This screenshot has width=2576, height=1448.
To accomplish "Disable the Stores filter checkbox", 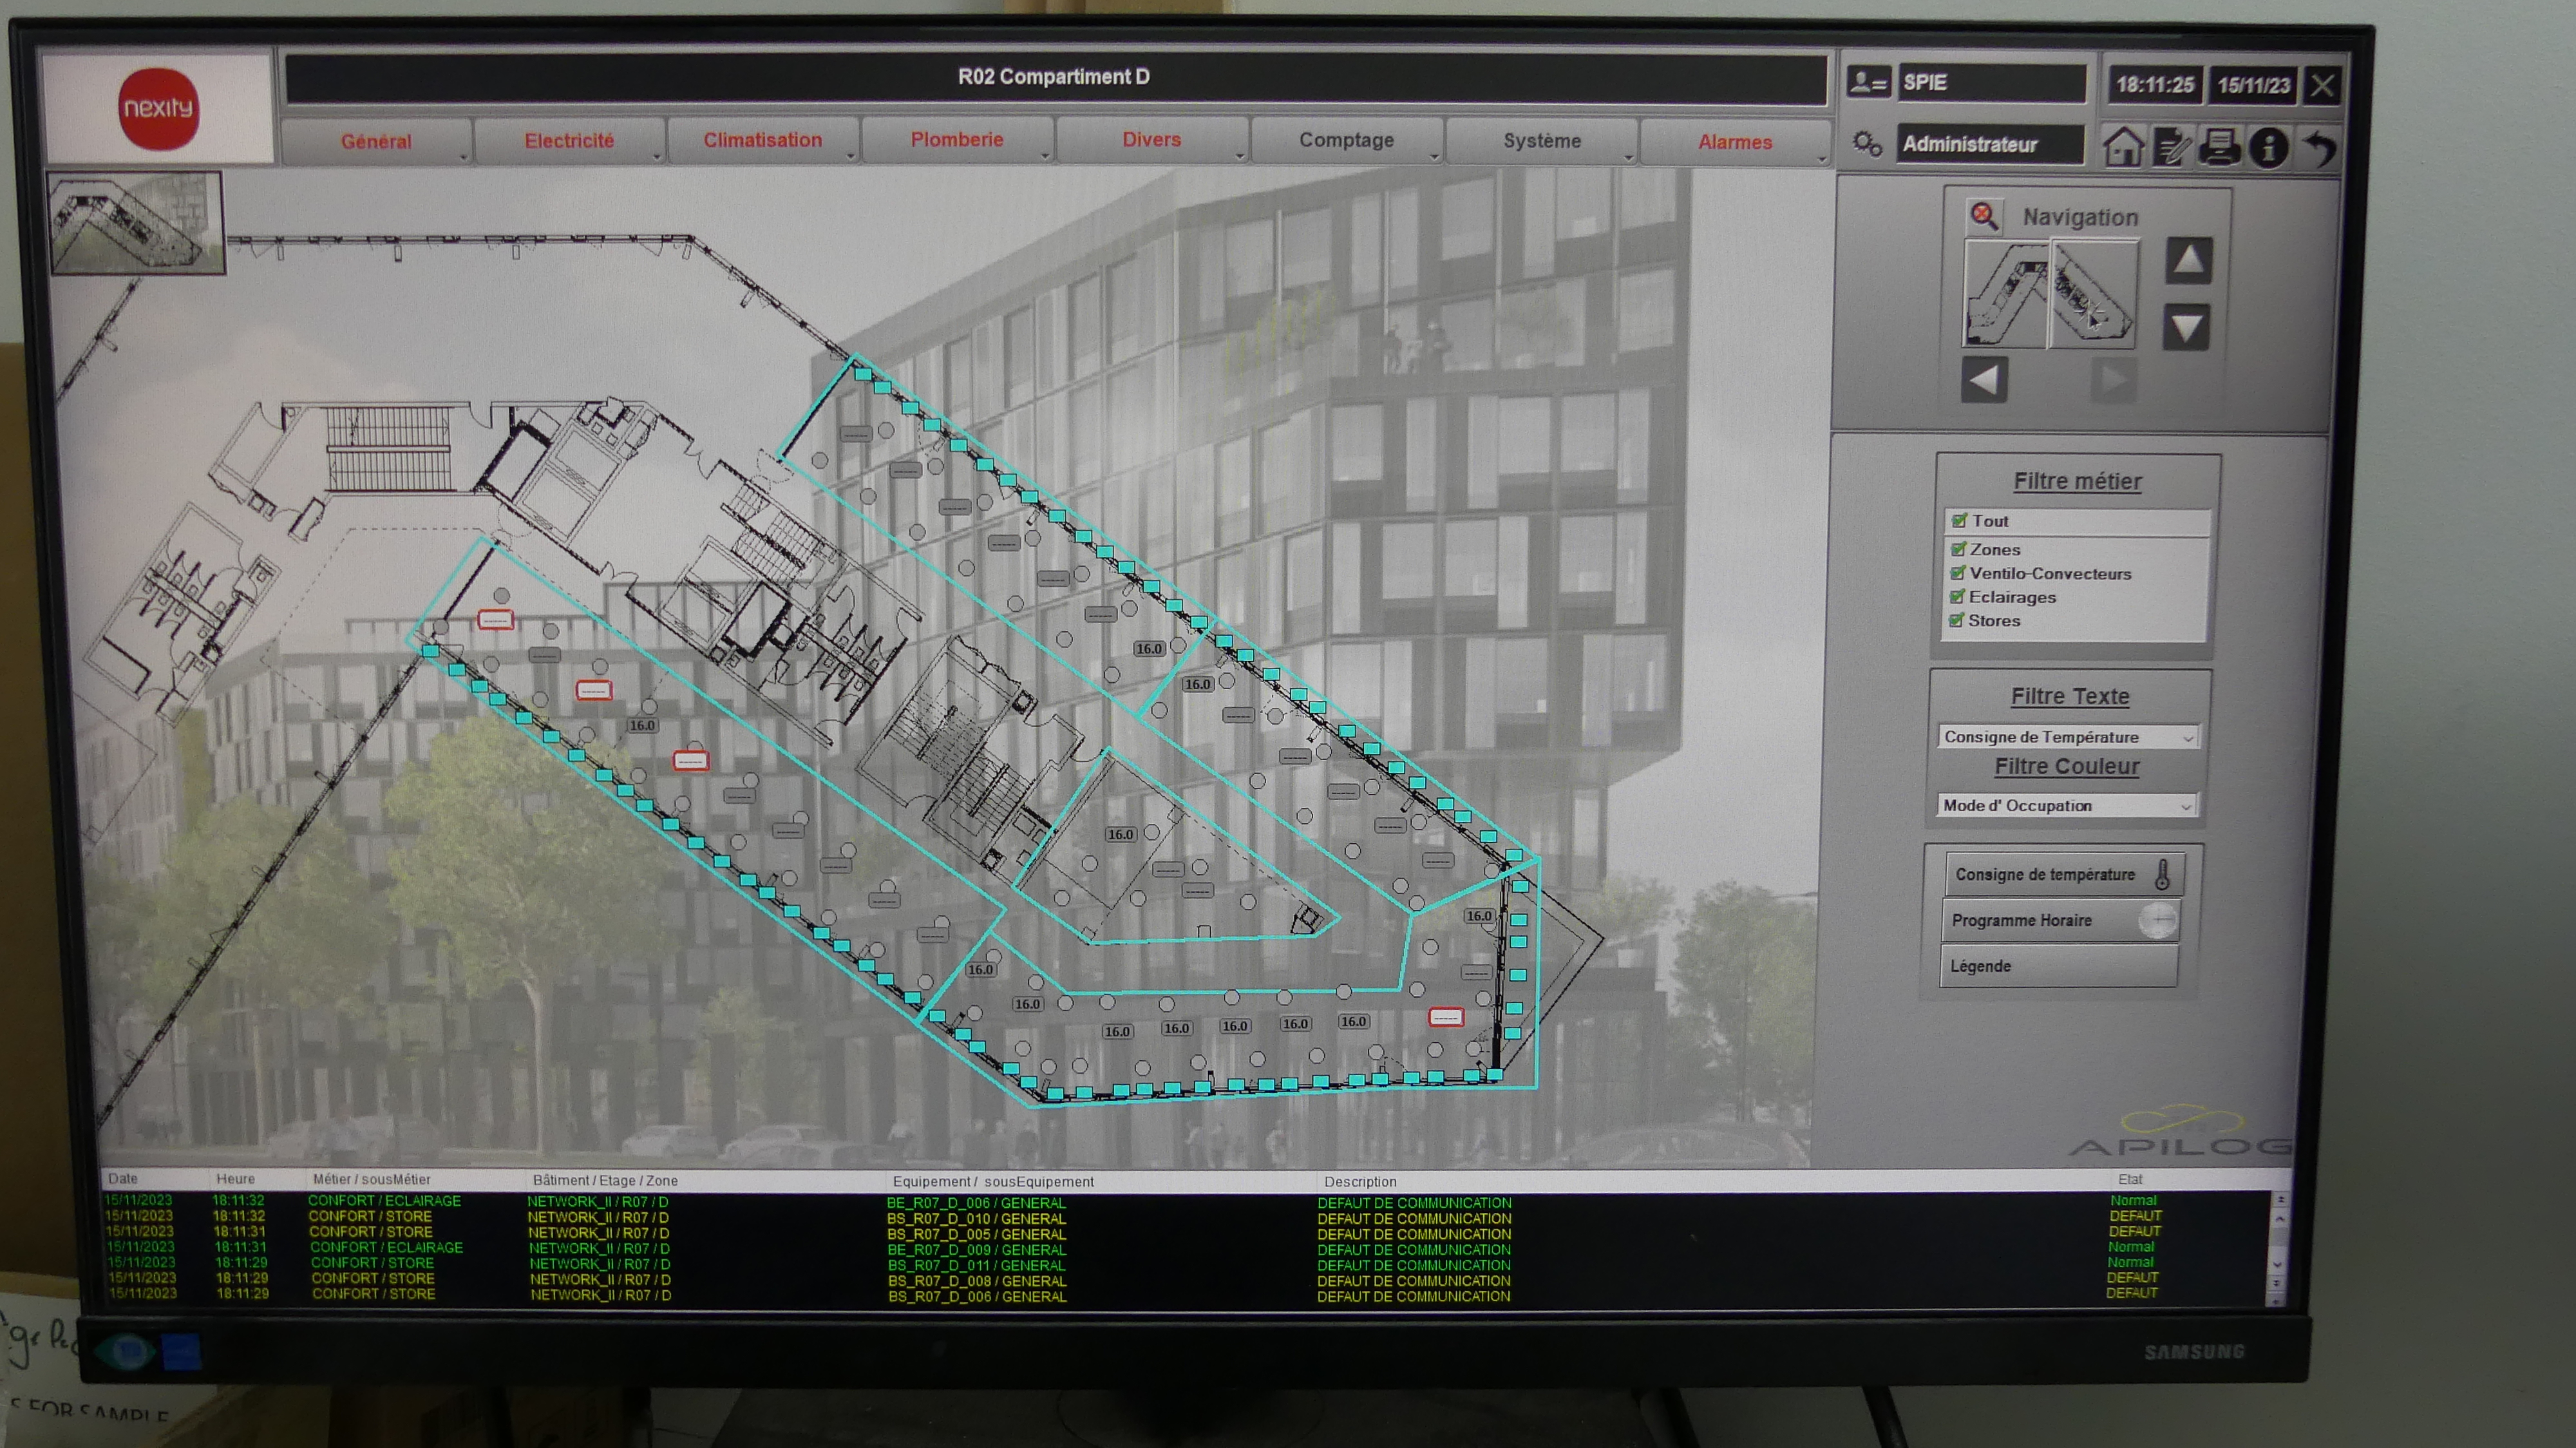I will (x=1957, y=620).
